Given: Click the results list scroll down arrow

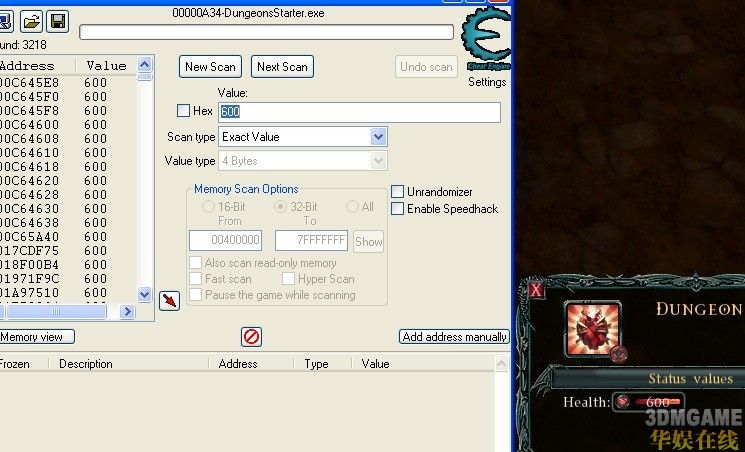Looking at the screenshot, I should [144, 294].
